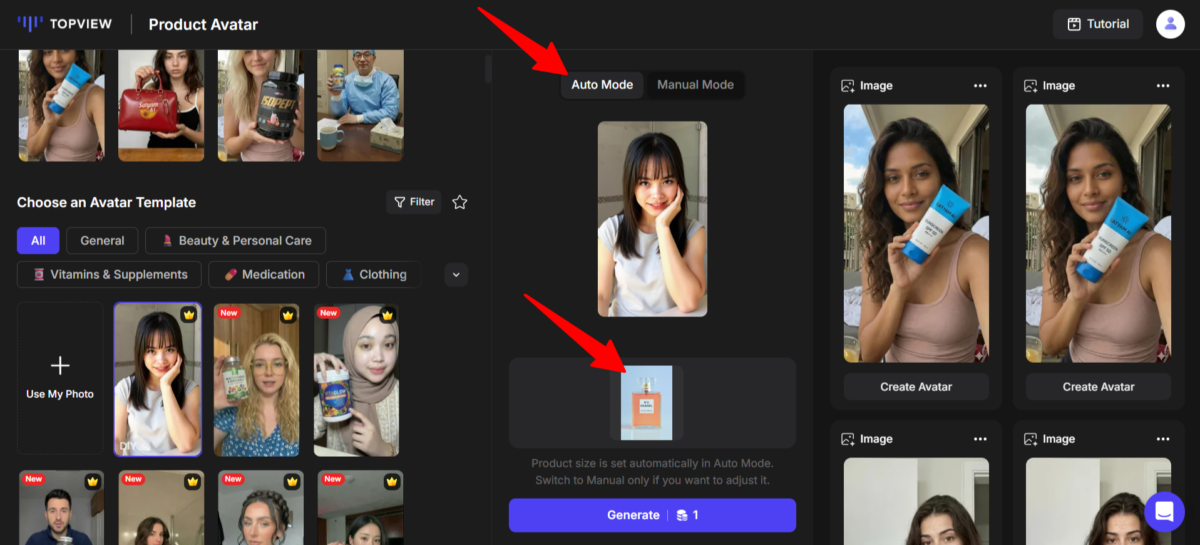Image resolution: width=1200 pixels, height=545 pixels.
Task: Click the left panel vertical scrollbar
Action: point(488,68)
